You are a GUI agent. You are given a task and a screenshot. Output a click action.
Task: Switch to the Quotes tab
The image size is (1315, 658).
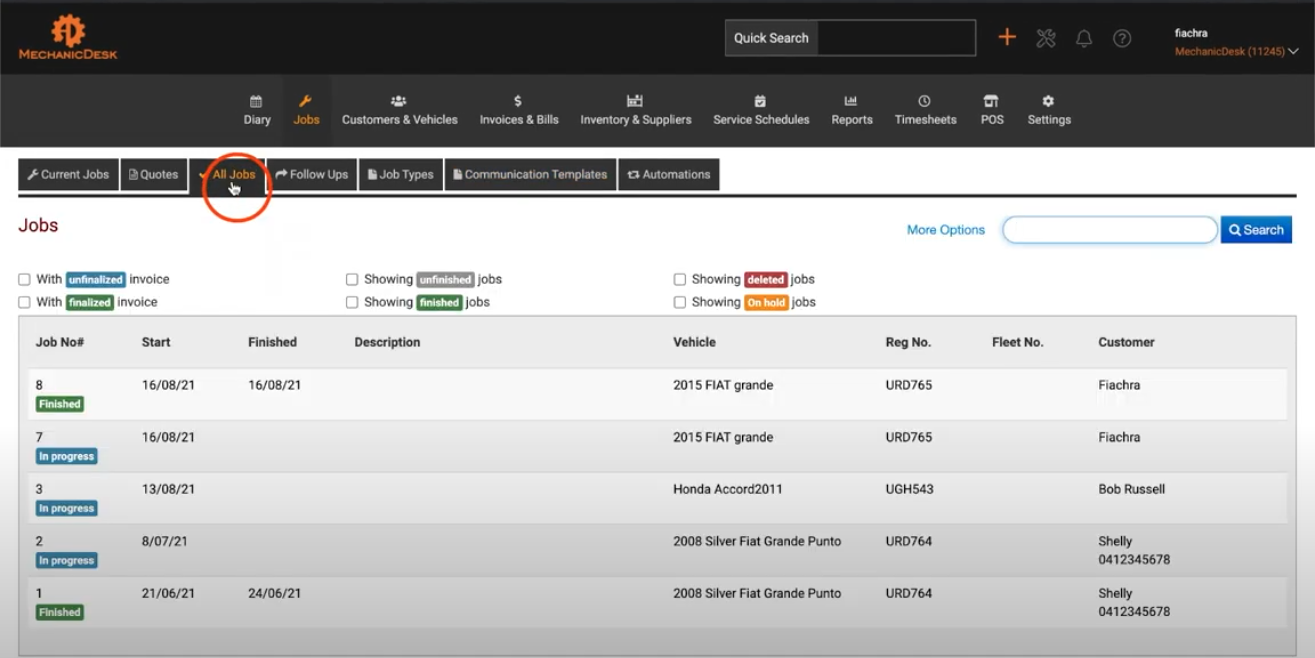click(x=154, y=174)
